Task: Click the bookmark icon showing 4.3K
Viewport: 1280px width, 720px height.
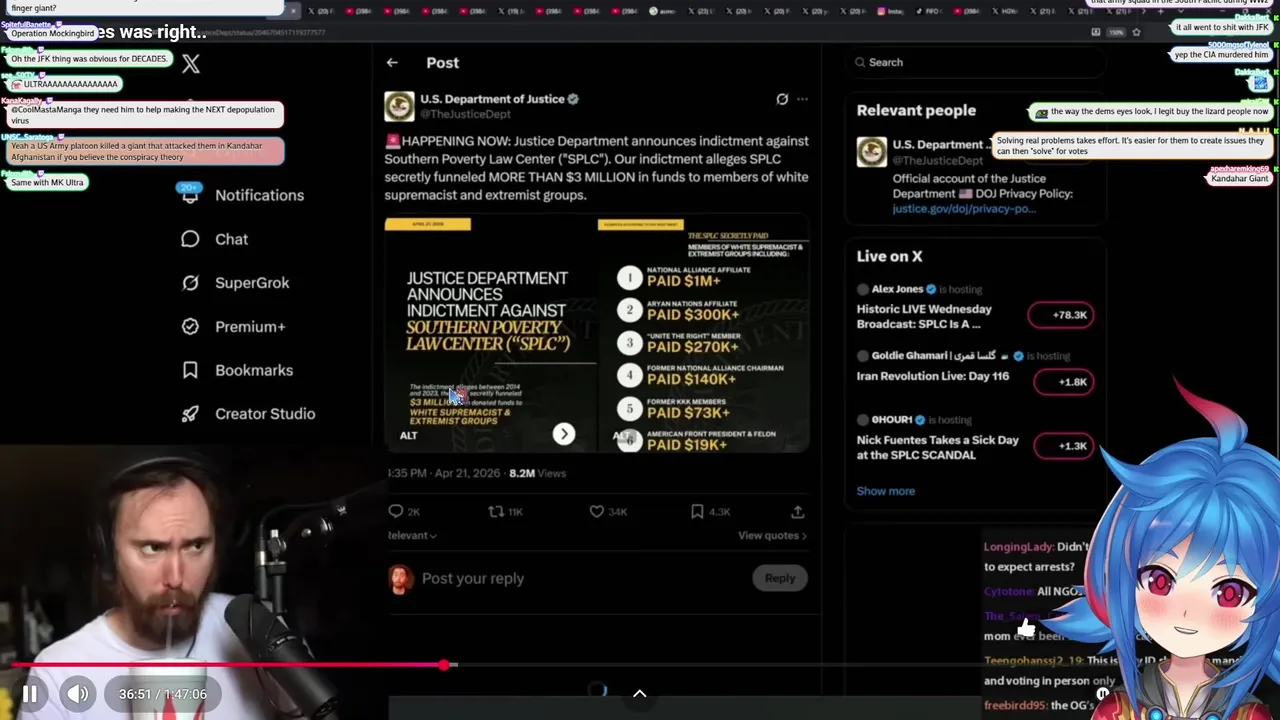Action: coord(697,511)
